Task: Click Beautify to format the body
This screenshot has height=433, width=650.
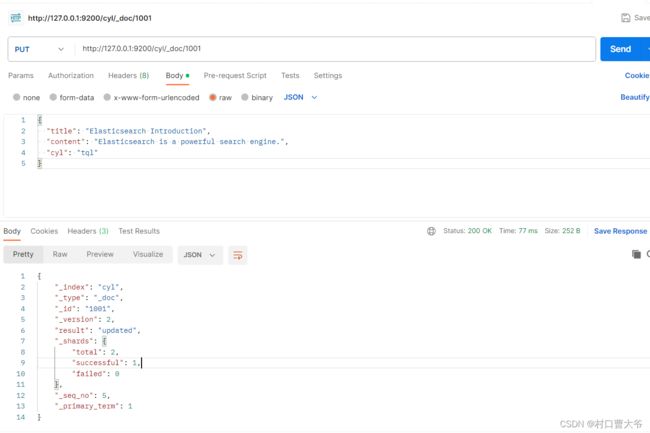Action: point(635,97)
